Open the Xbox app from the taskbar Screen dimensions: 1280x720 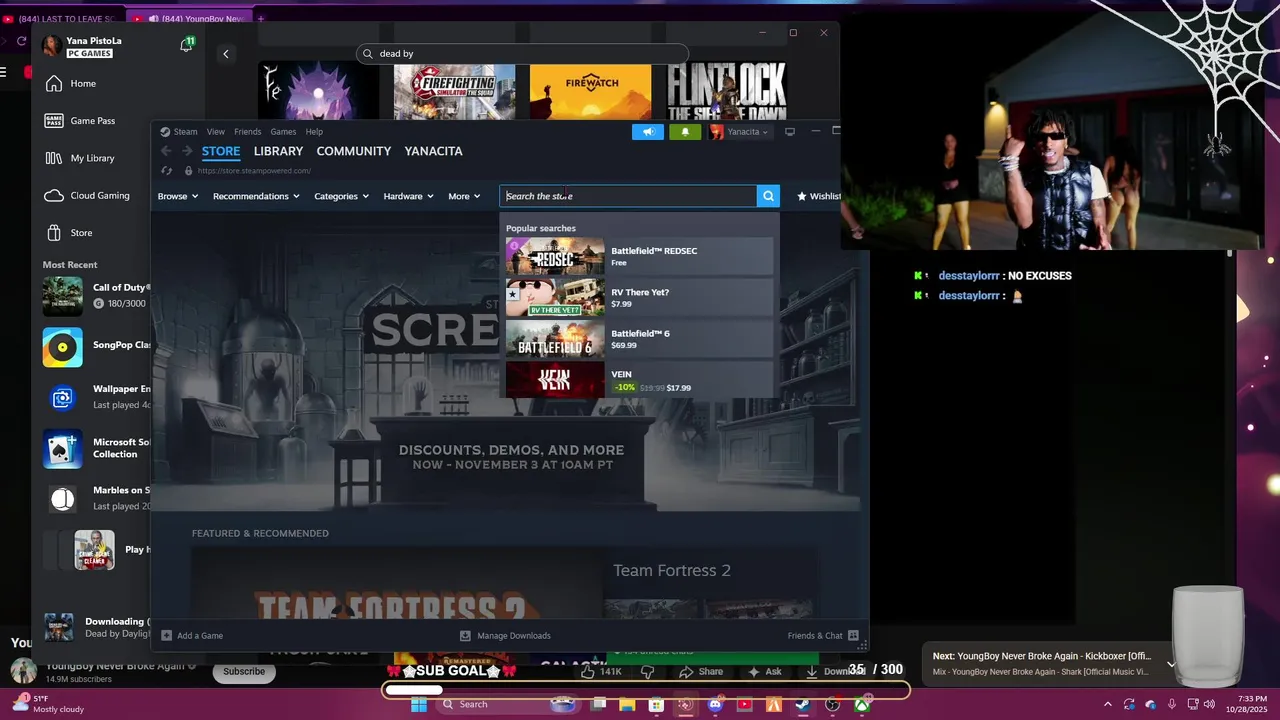[861, 705]
